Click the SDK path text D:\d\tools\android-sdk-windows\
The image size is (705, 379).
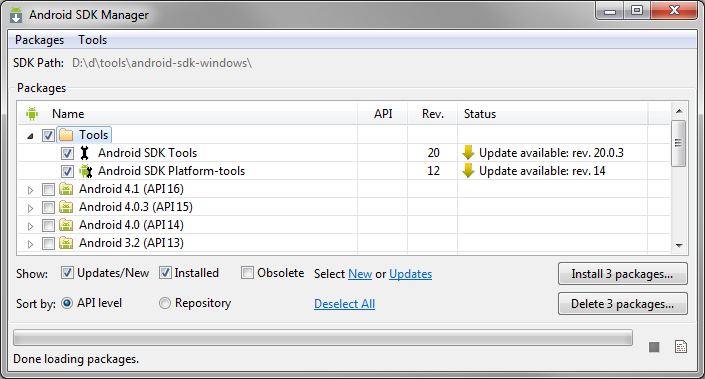162,63
